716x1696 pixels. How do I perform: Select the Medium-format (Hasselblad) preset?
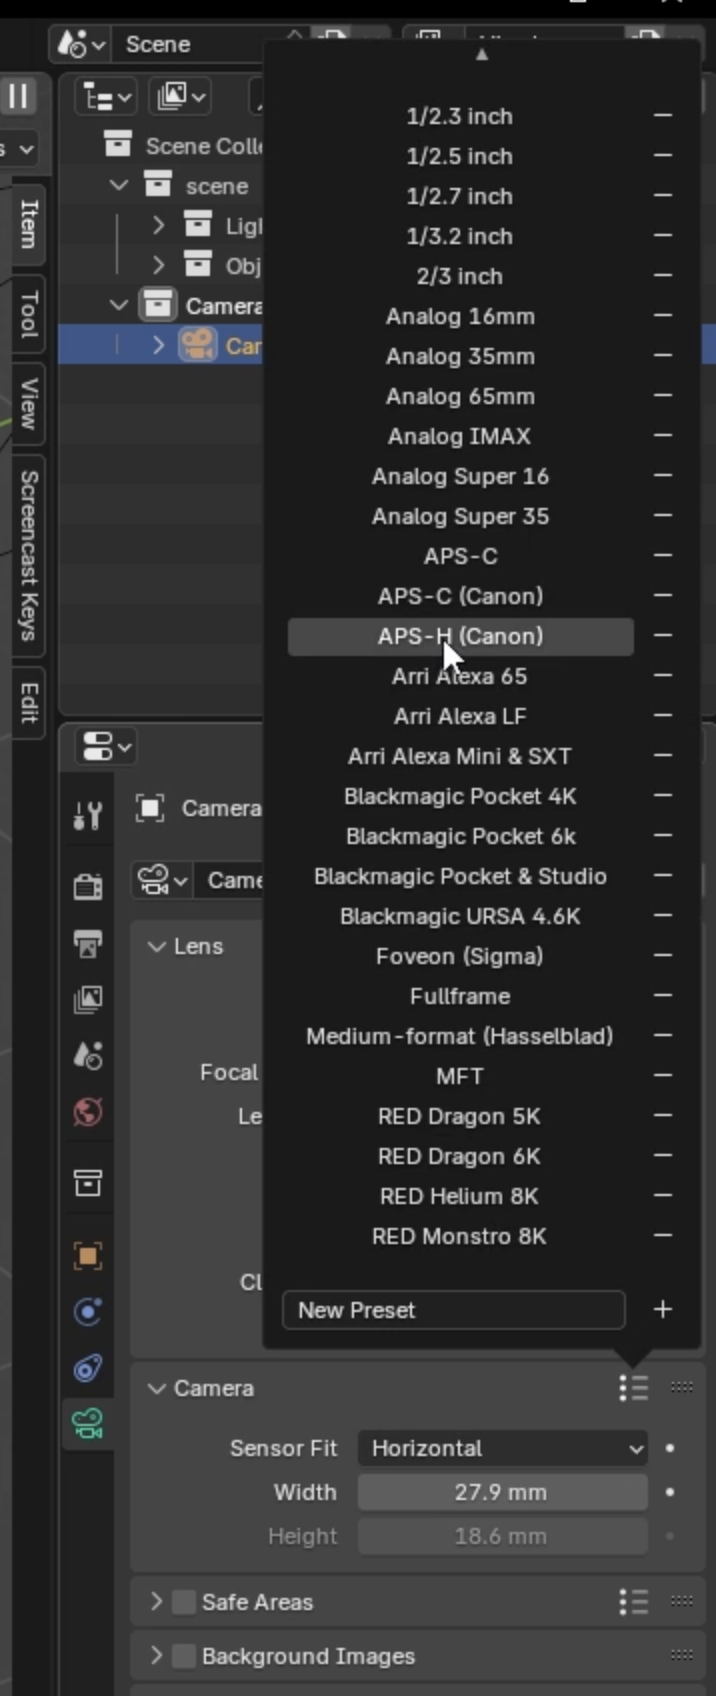460,1036
